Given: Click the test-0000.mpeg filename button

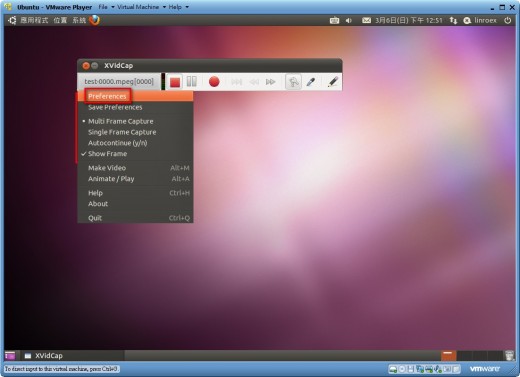Looking at the screenshot, I should tap(119, 81).
